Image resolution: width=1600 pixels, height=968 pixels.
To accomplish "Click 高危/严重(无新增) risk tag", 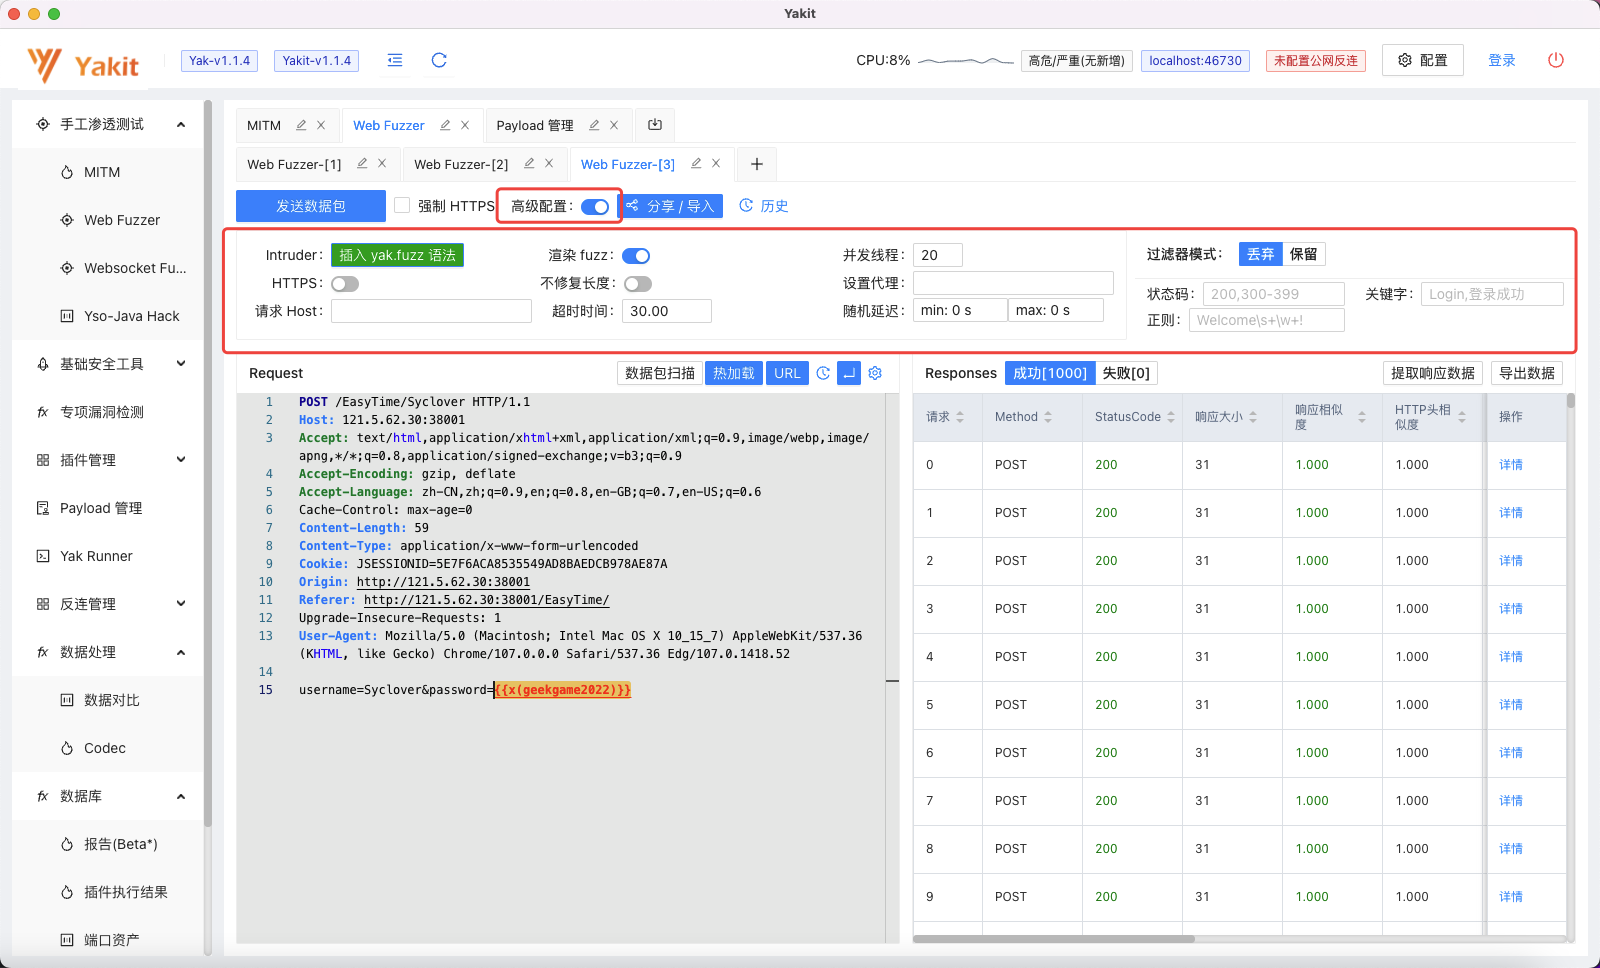I will click(x=1076, y=61).
